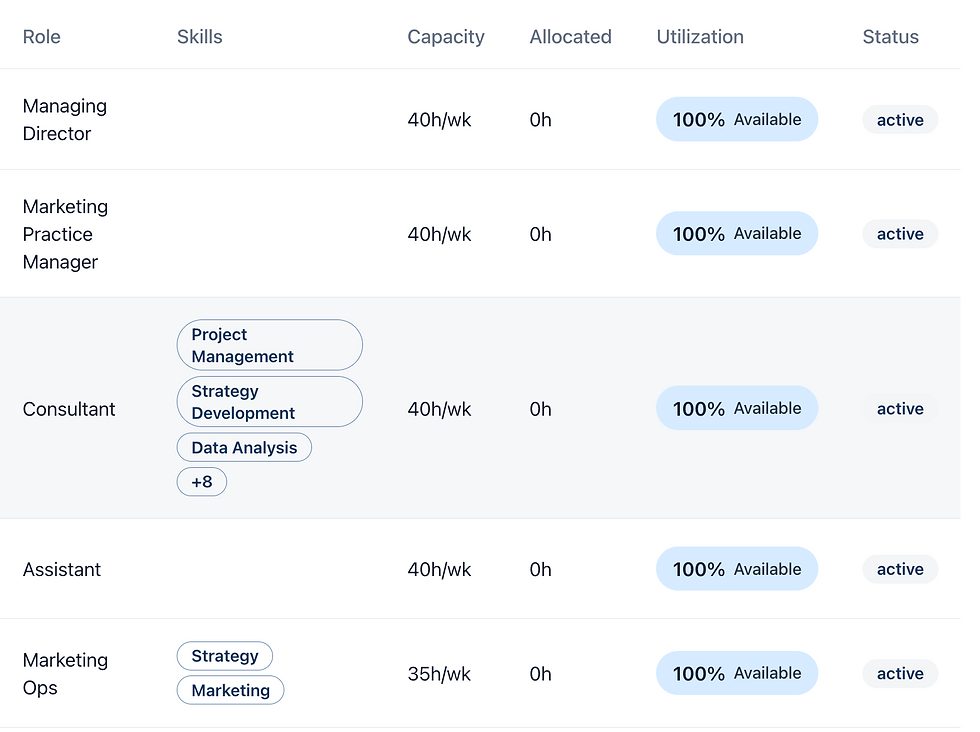Open the Consultant role row
The height and width of the screenshot is (732, 980).
[x=69, y=409]
